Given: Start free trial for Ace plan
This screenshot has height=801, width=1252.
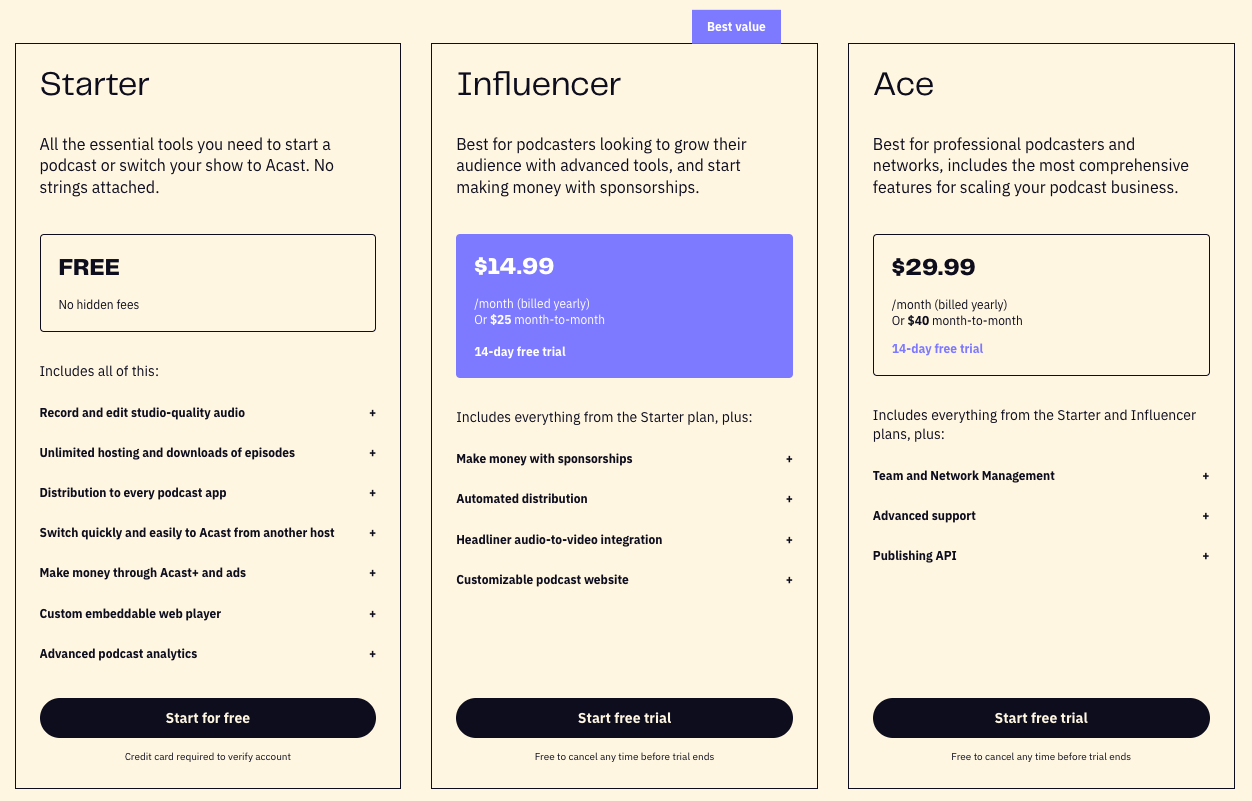Looking at the screenshot, I should (1041, 718).
